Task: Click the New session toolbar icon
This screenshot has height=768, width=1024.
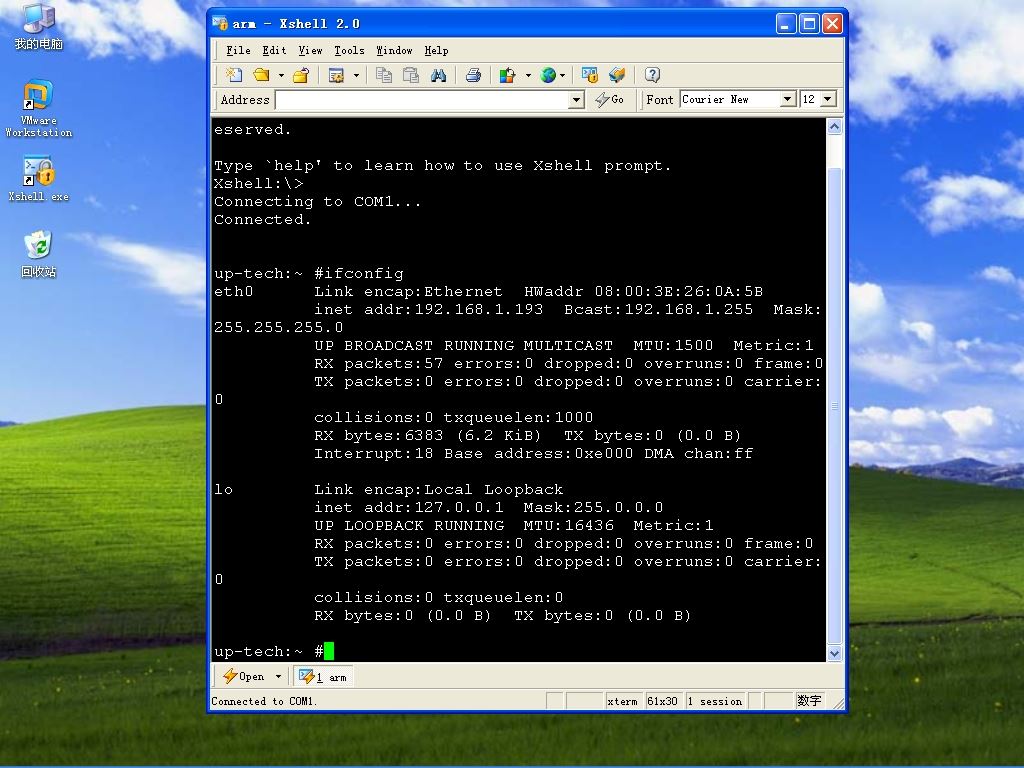Action: tap(234, 75)
